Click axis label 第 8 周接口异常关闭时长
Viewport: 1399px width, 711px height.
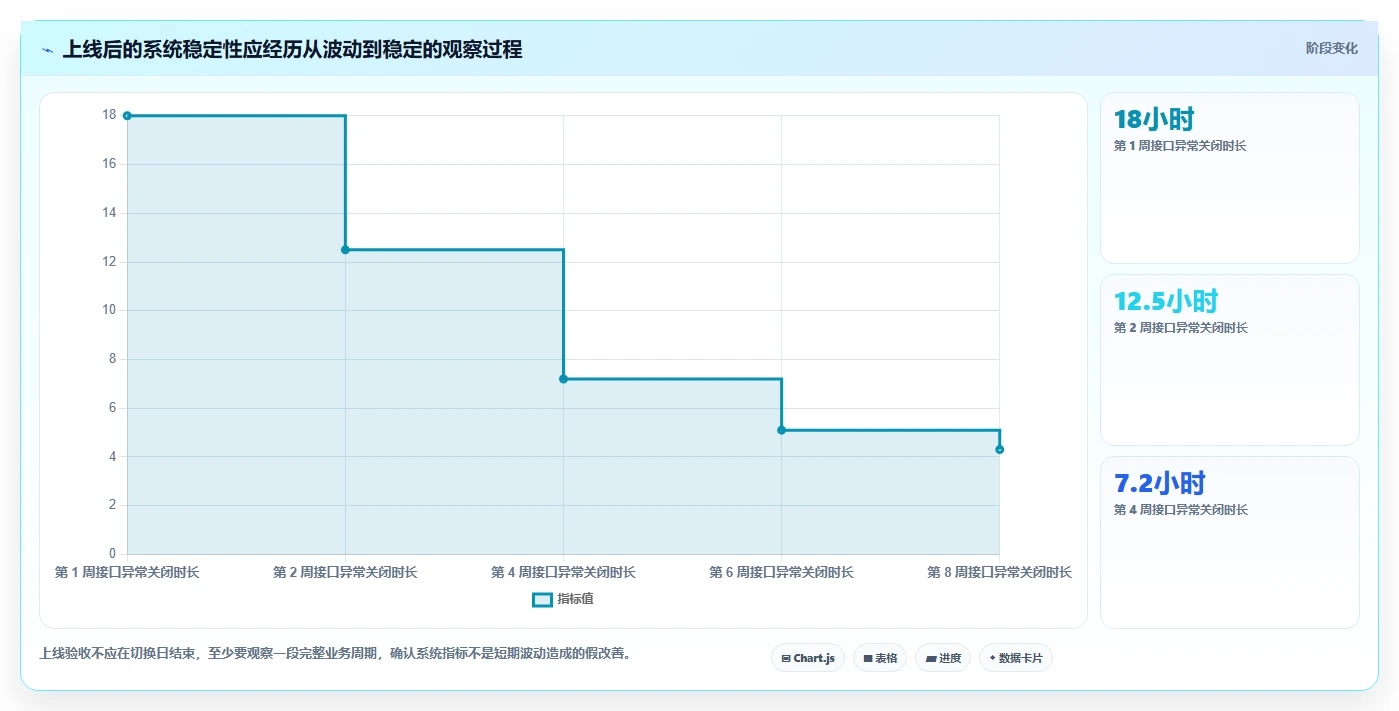pos(999,572)
